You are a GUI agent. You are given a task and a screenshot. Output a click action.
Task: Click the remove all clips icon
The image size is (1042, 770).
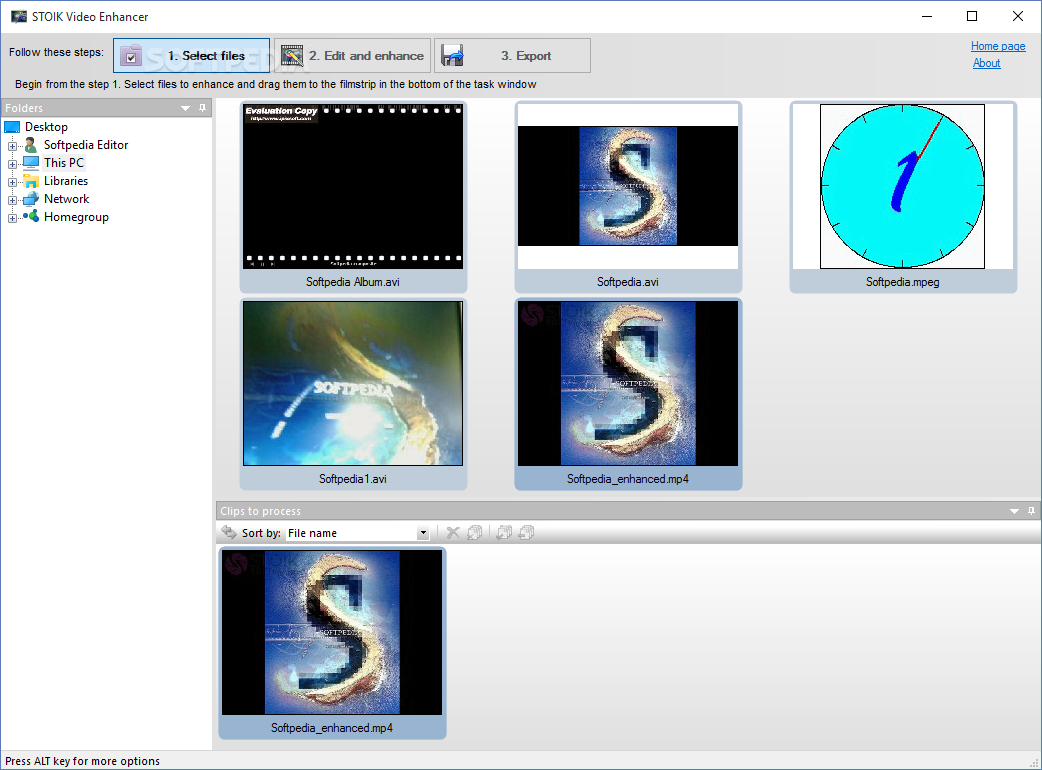474,532
